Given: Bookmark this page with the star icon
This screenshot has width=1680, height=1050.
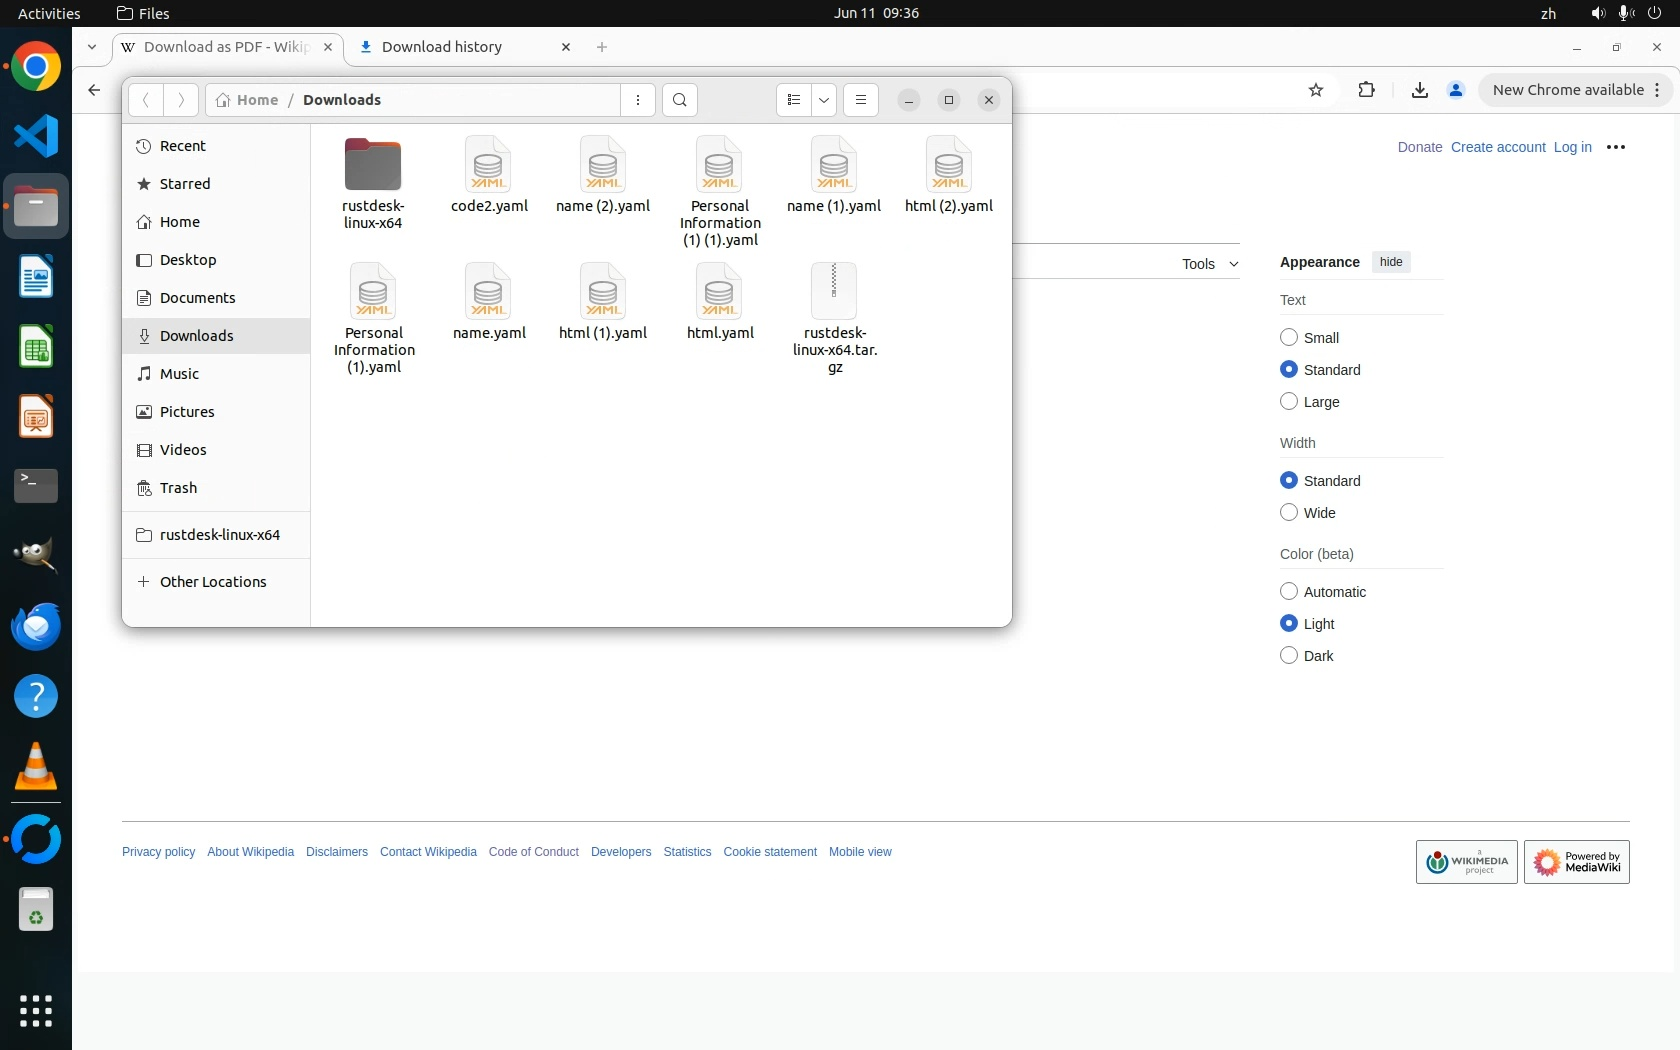Looking at the screenshot, I should [1316, 90].
